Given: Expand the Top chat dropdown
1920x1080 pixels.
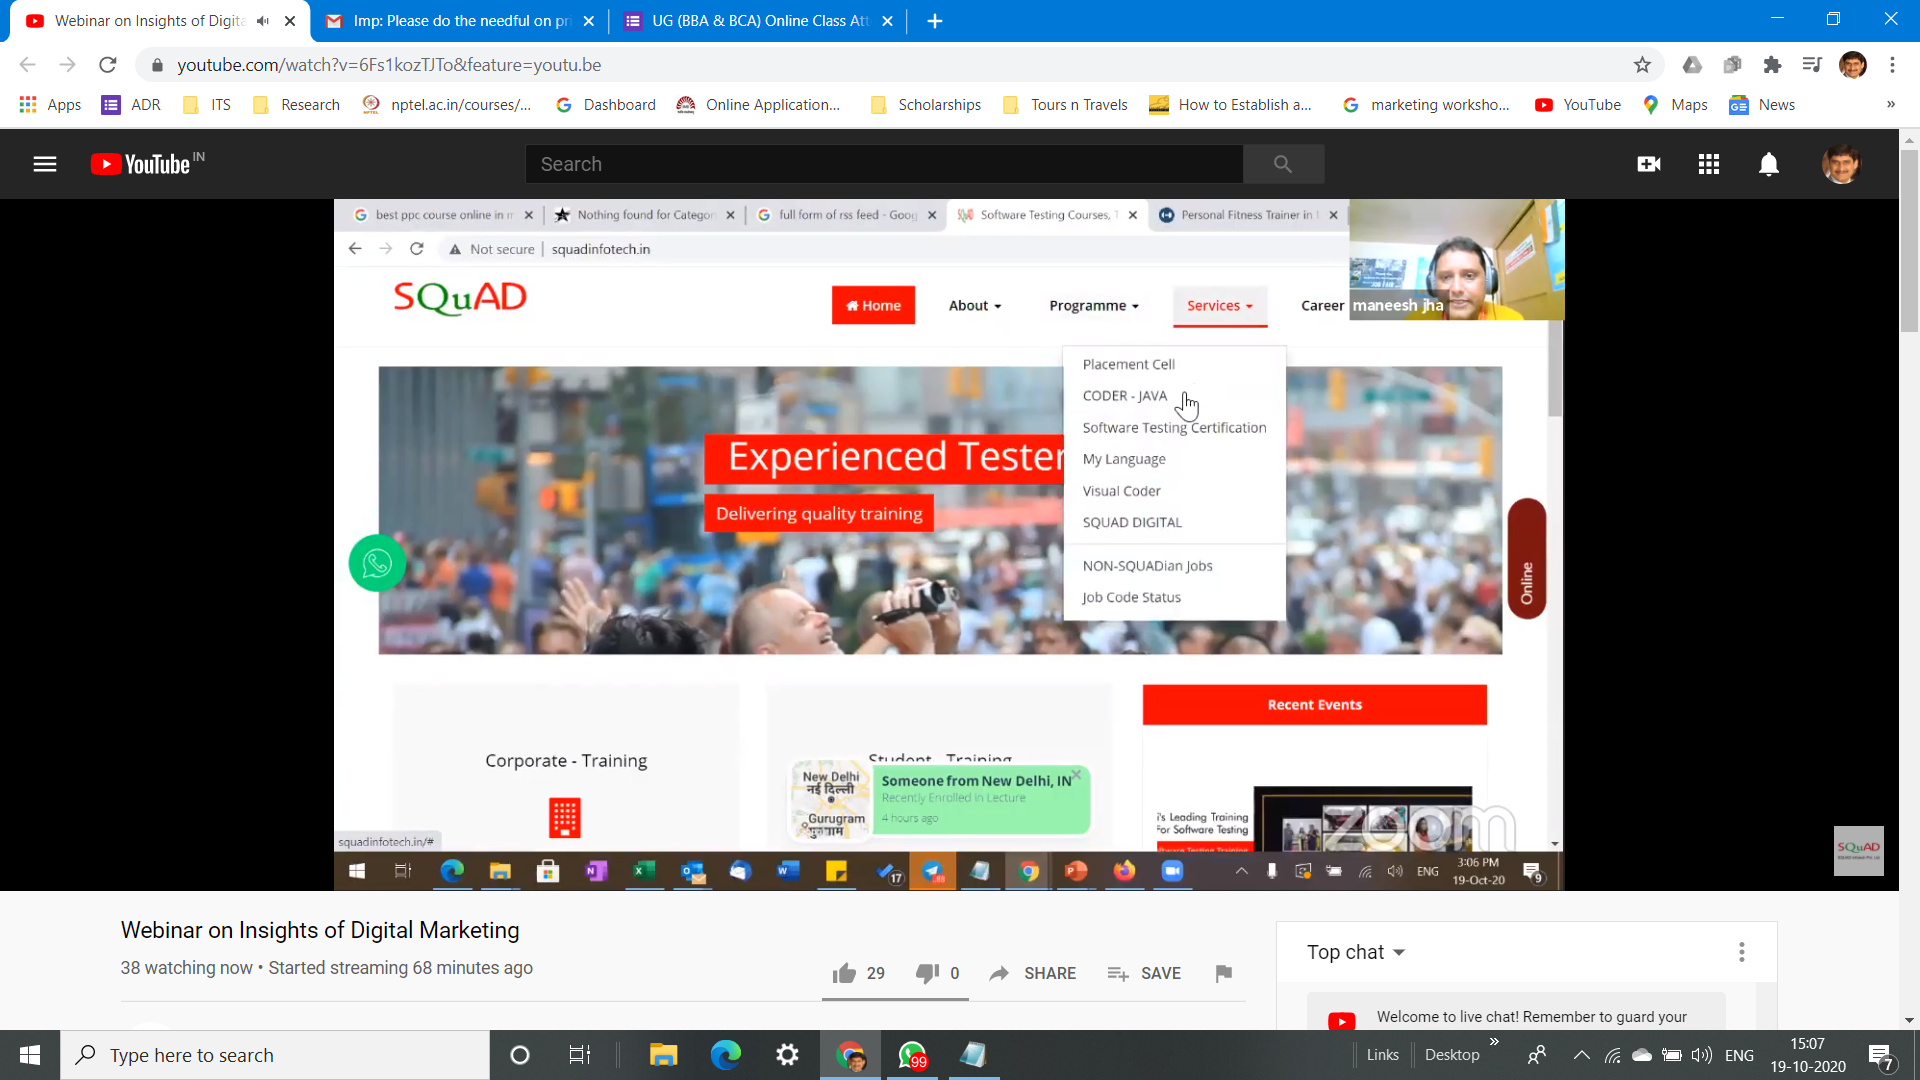Looking at the screenshot, I should [x=1356, y=952].
